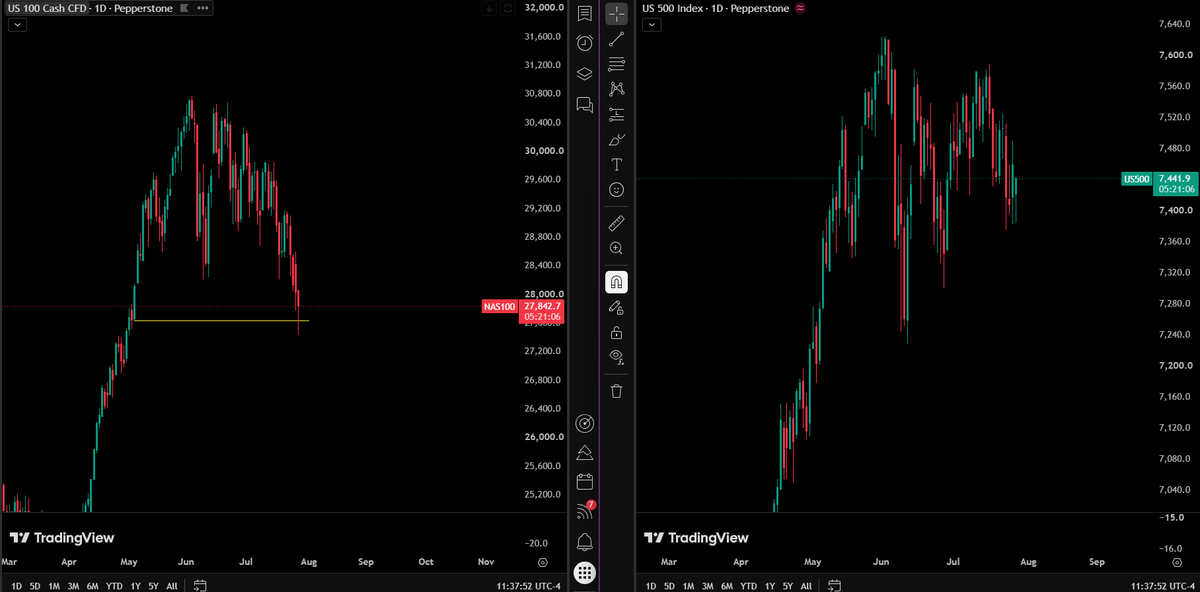Select the long position forecasting tool
The width and height of the screenshot is (1200, 592).
[617, 114]
